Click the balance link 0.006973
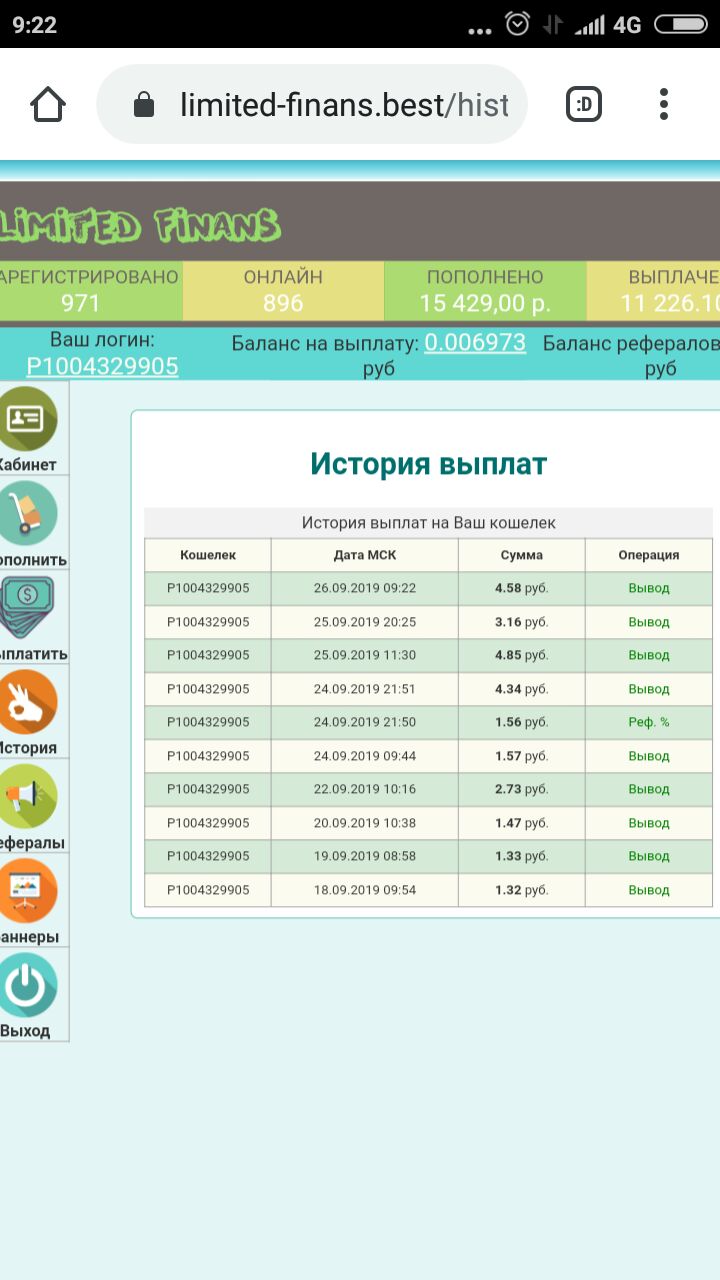Screen dimensions: 720x1280 [475, 343]
